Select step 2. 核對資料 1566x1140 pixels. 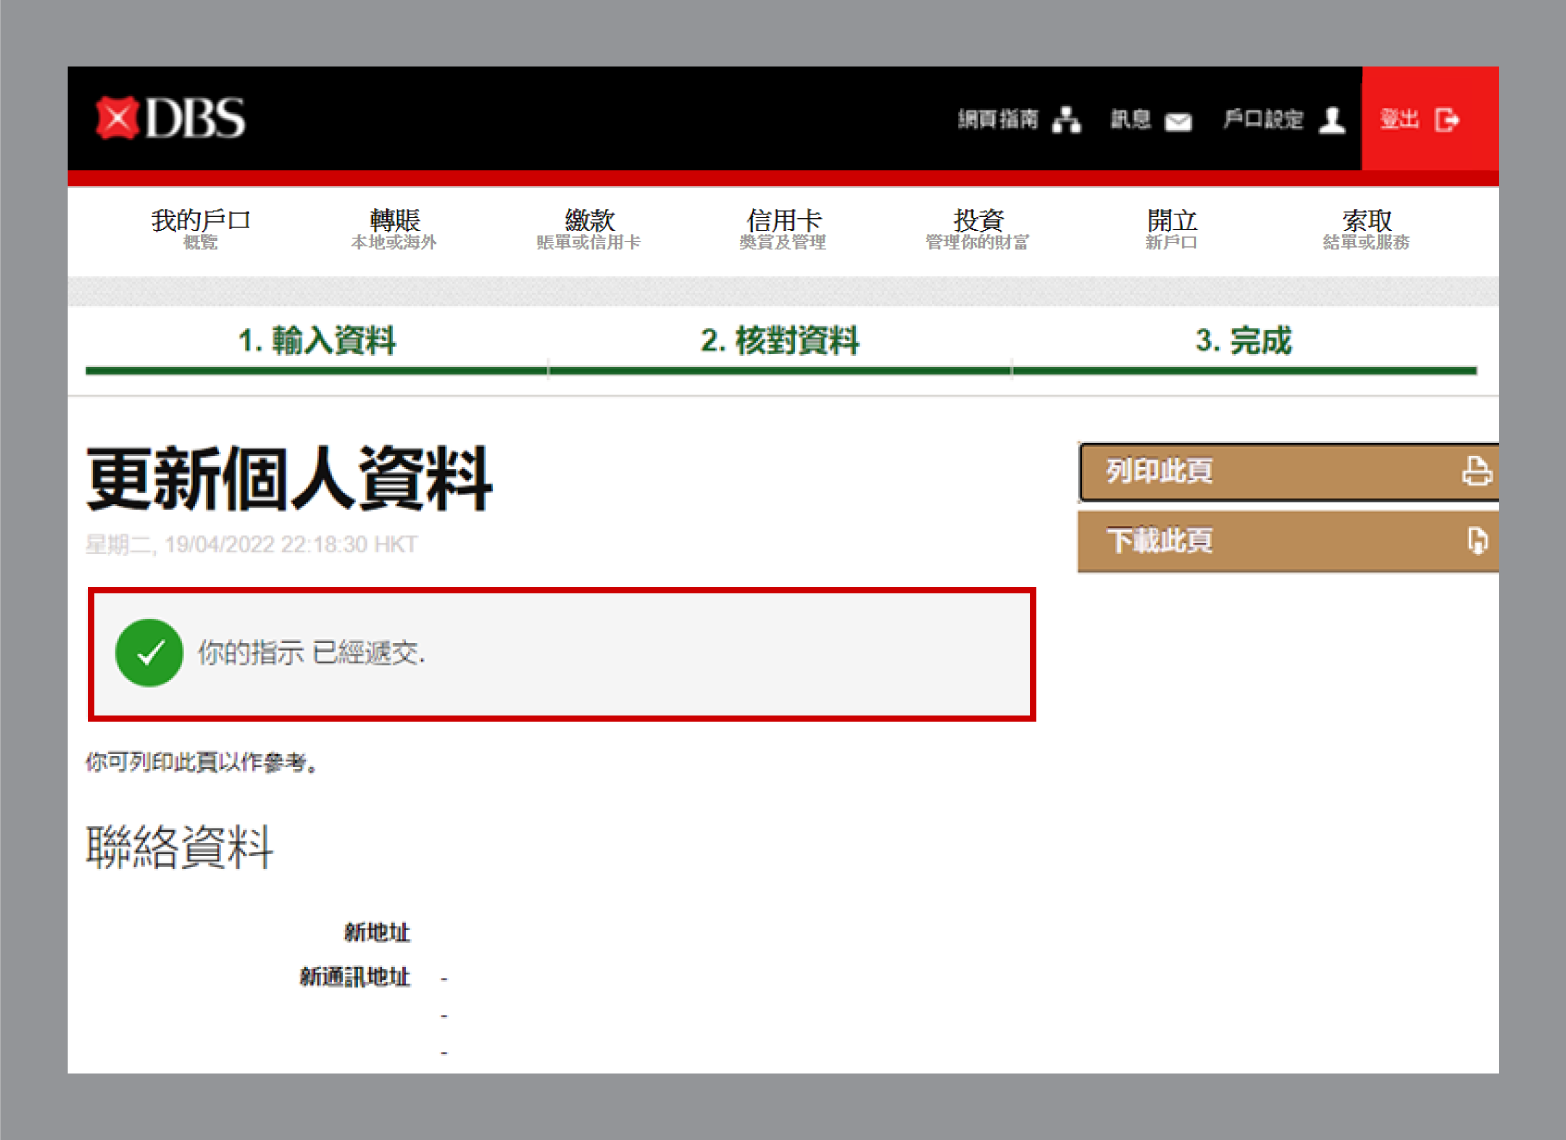(x=780, y=341)
